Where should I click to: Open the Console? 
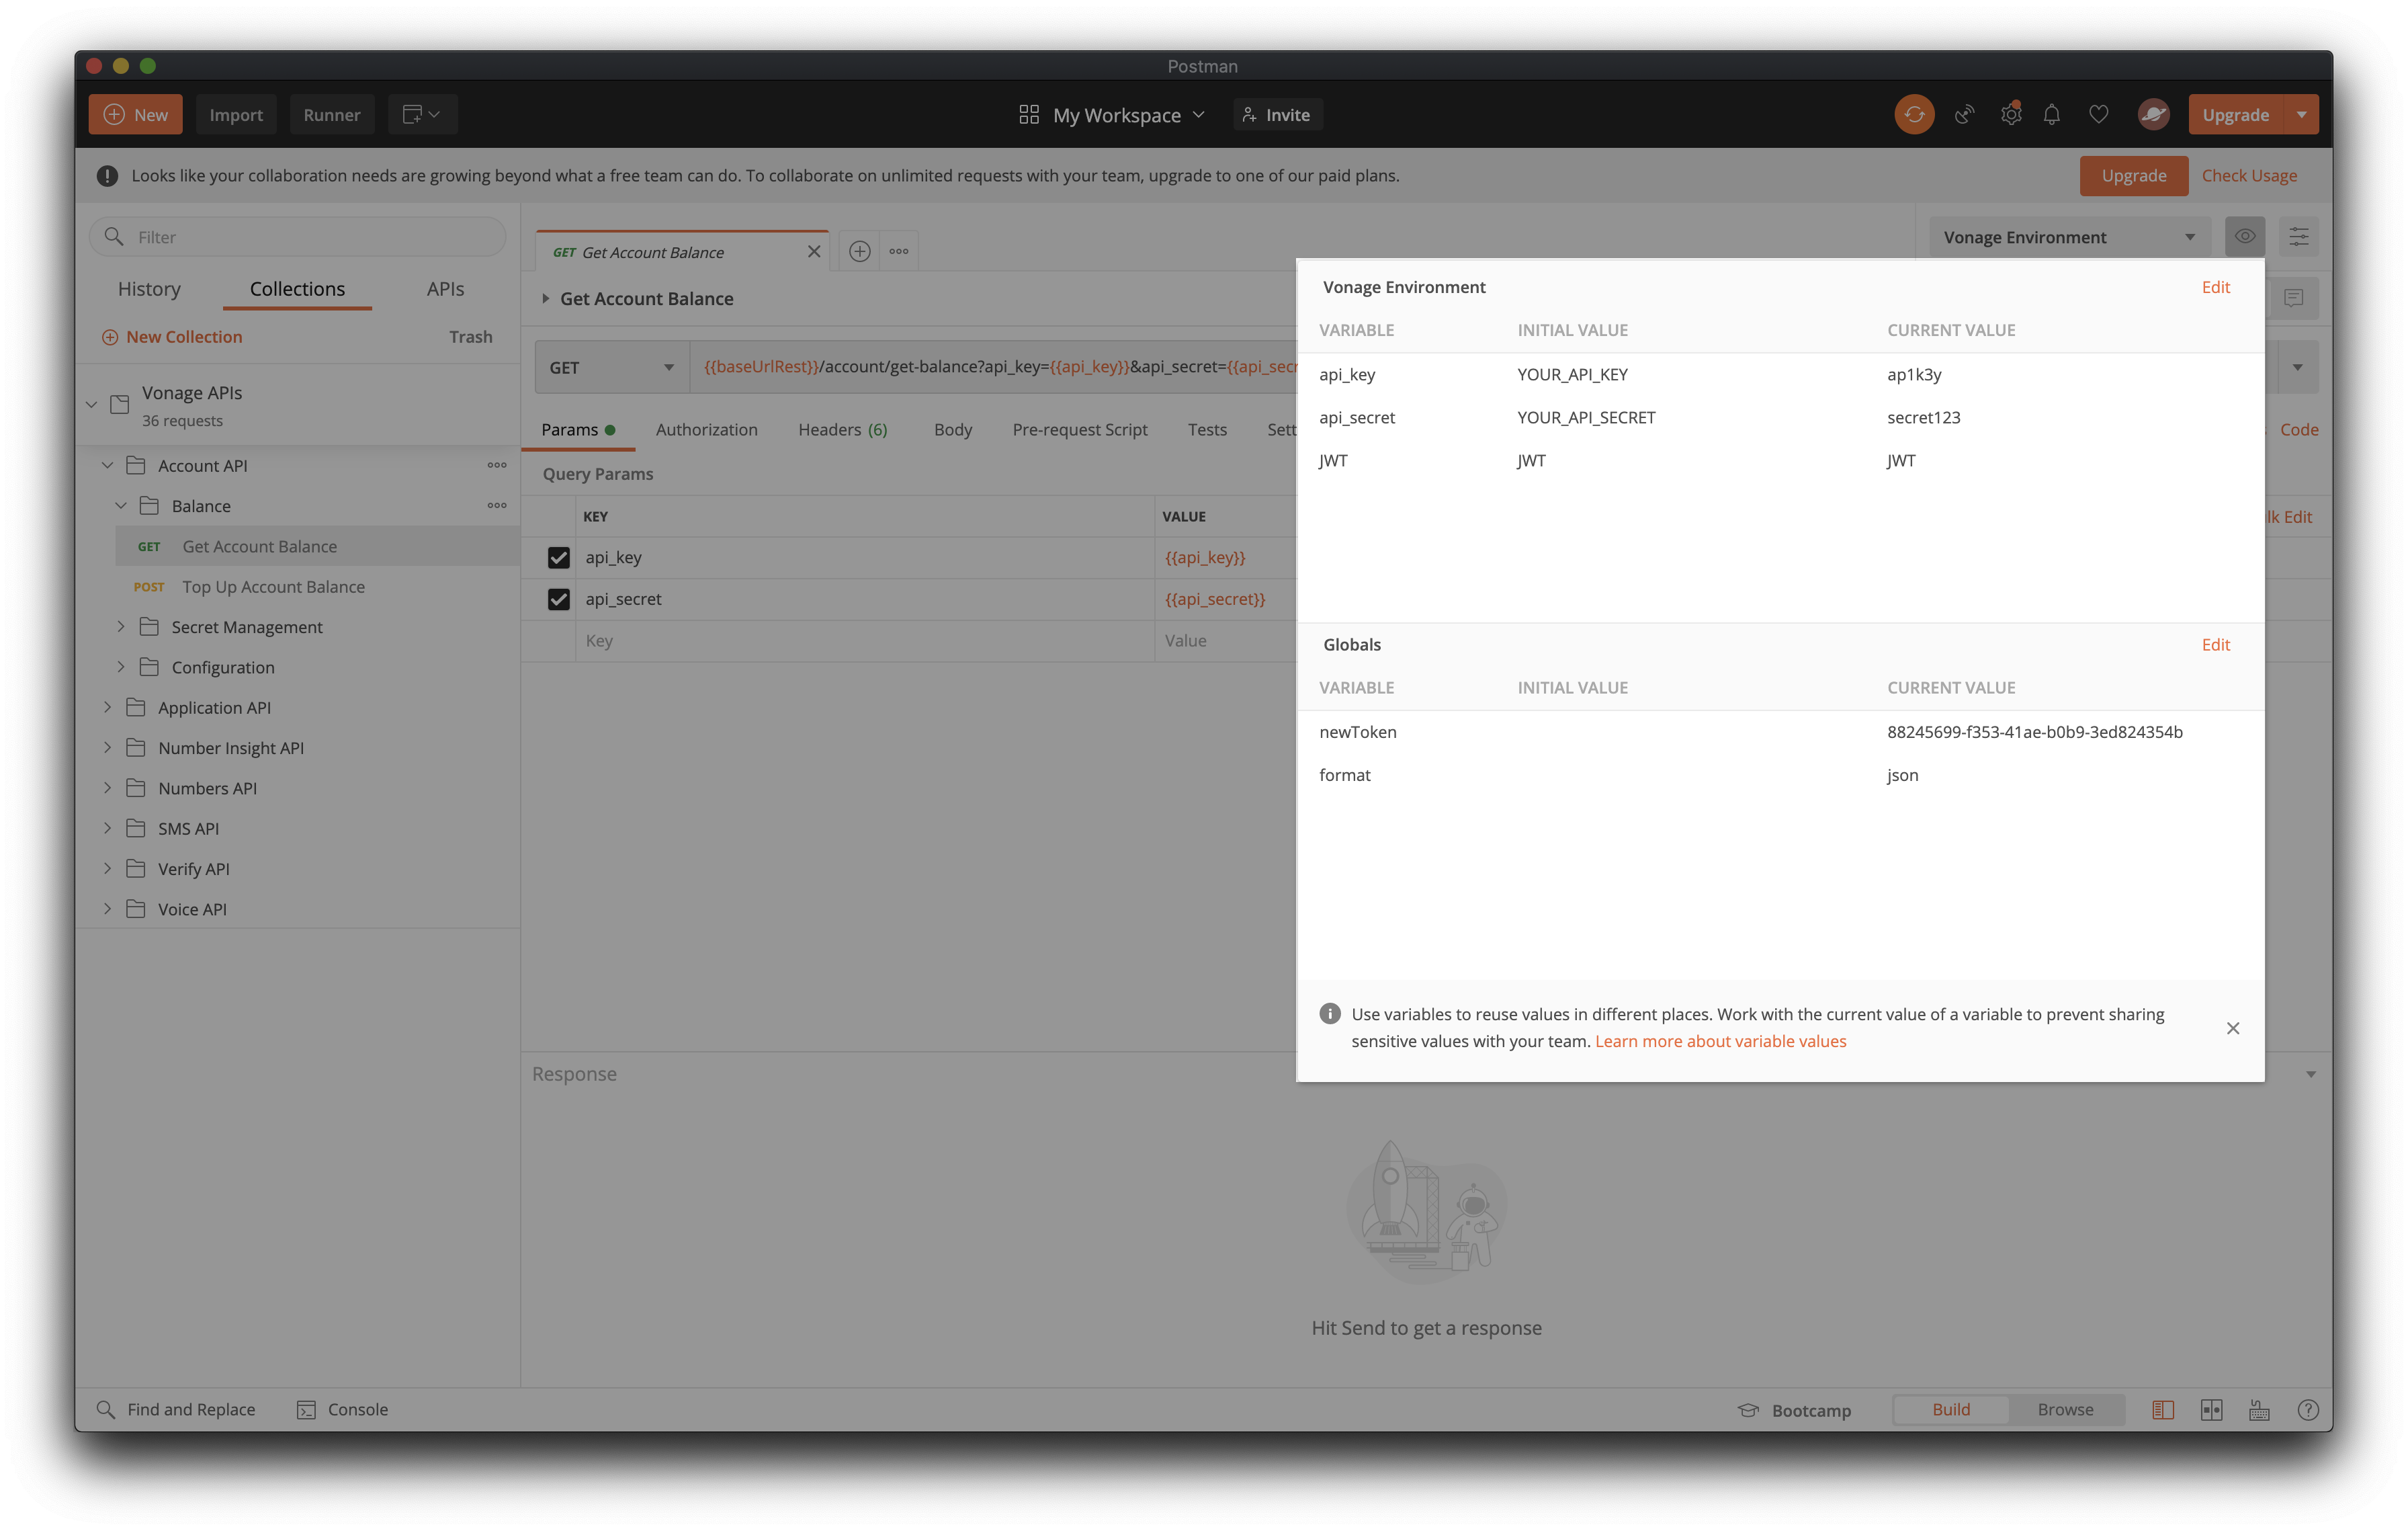(343, 1409)
